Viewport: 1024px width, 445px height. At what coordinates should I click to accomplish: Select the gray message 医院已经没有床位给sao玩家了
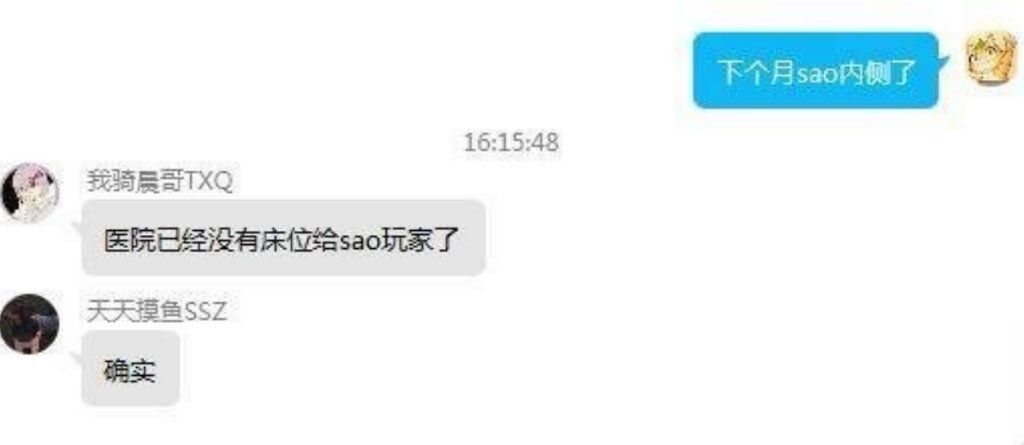coord(283,238)
